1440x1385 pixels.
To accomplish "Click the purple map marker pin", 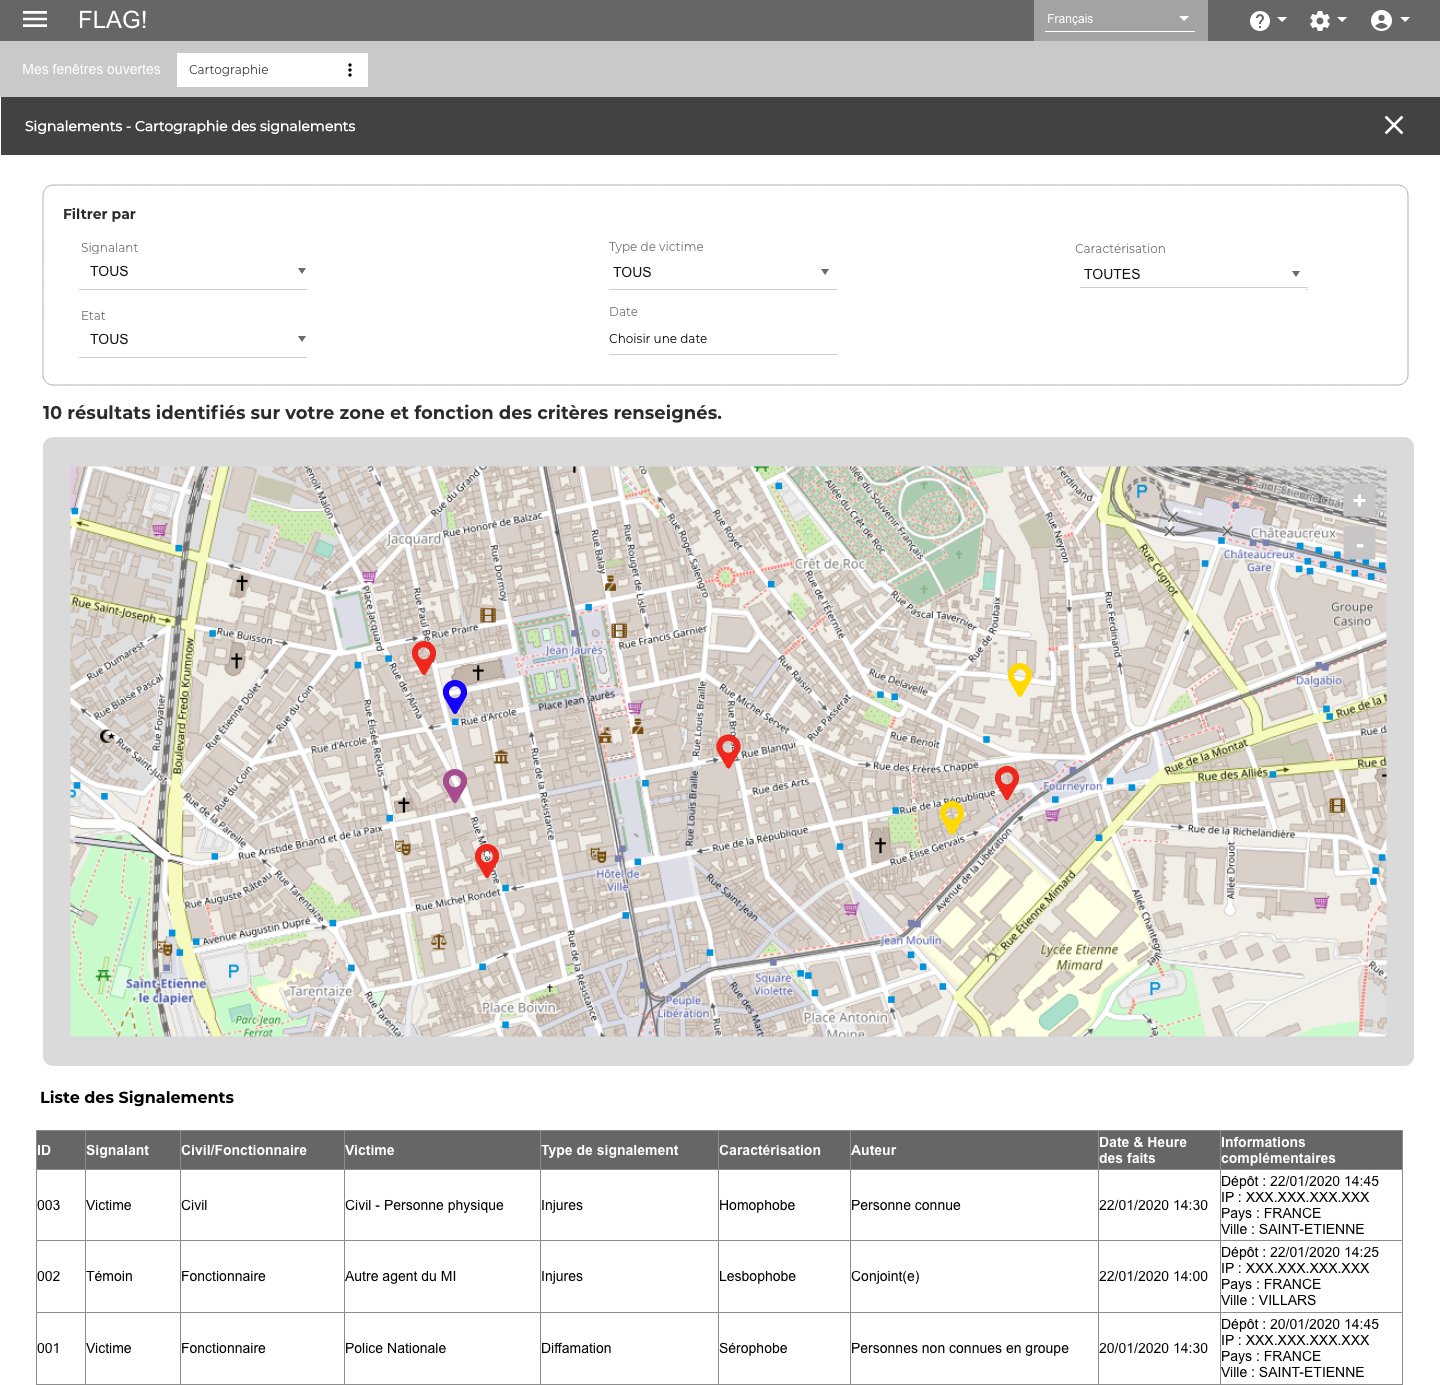I will pos(455,783).
